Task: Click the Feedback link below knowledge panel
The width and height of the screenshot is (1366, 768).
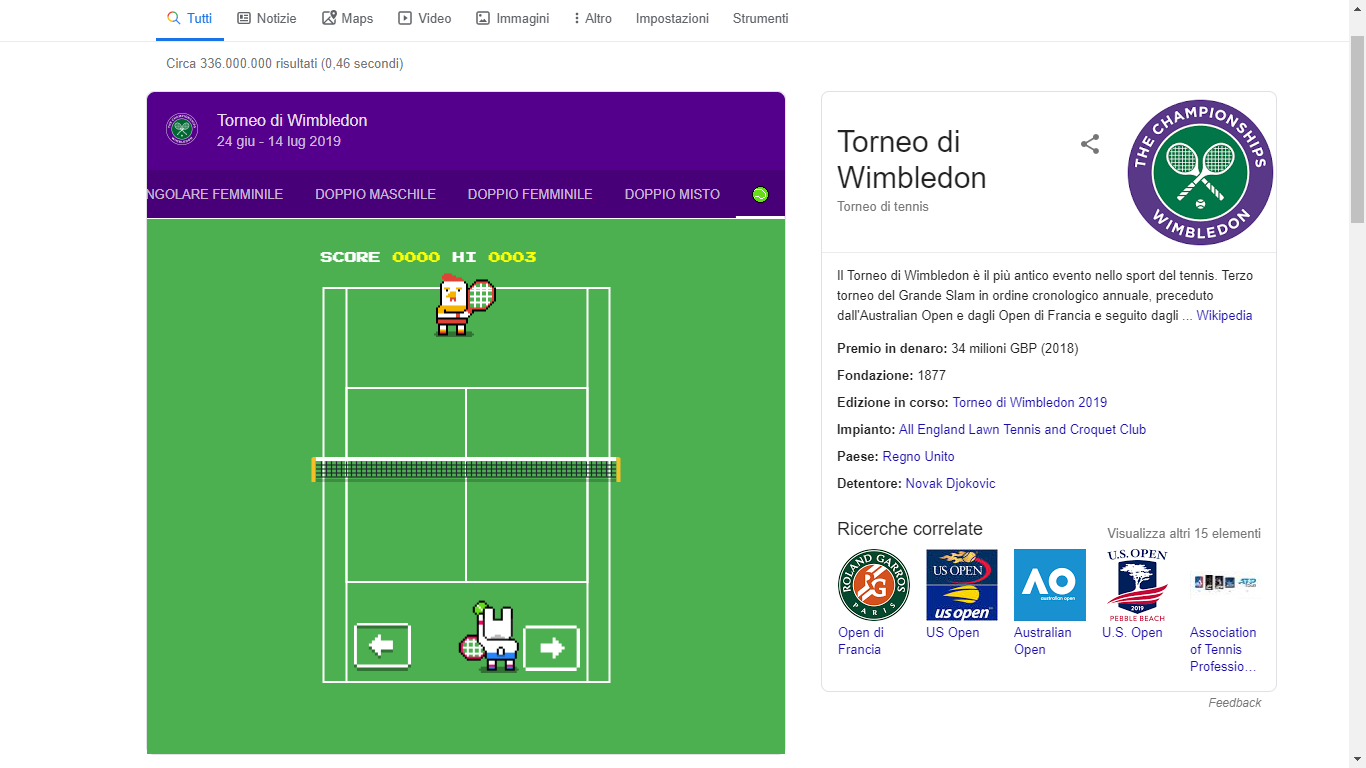Action: [1234, 703]
